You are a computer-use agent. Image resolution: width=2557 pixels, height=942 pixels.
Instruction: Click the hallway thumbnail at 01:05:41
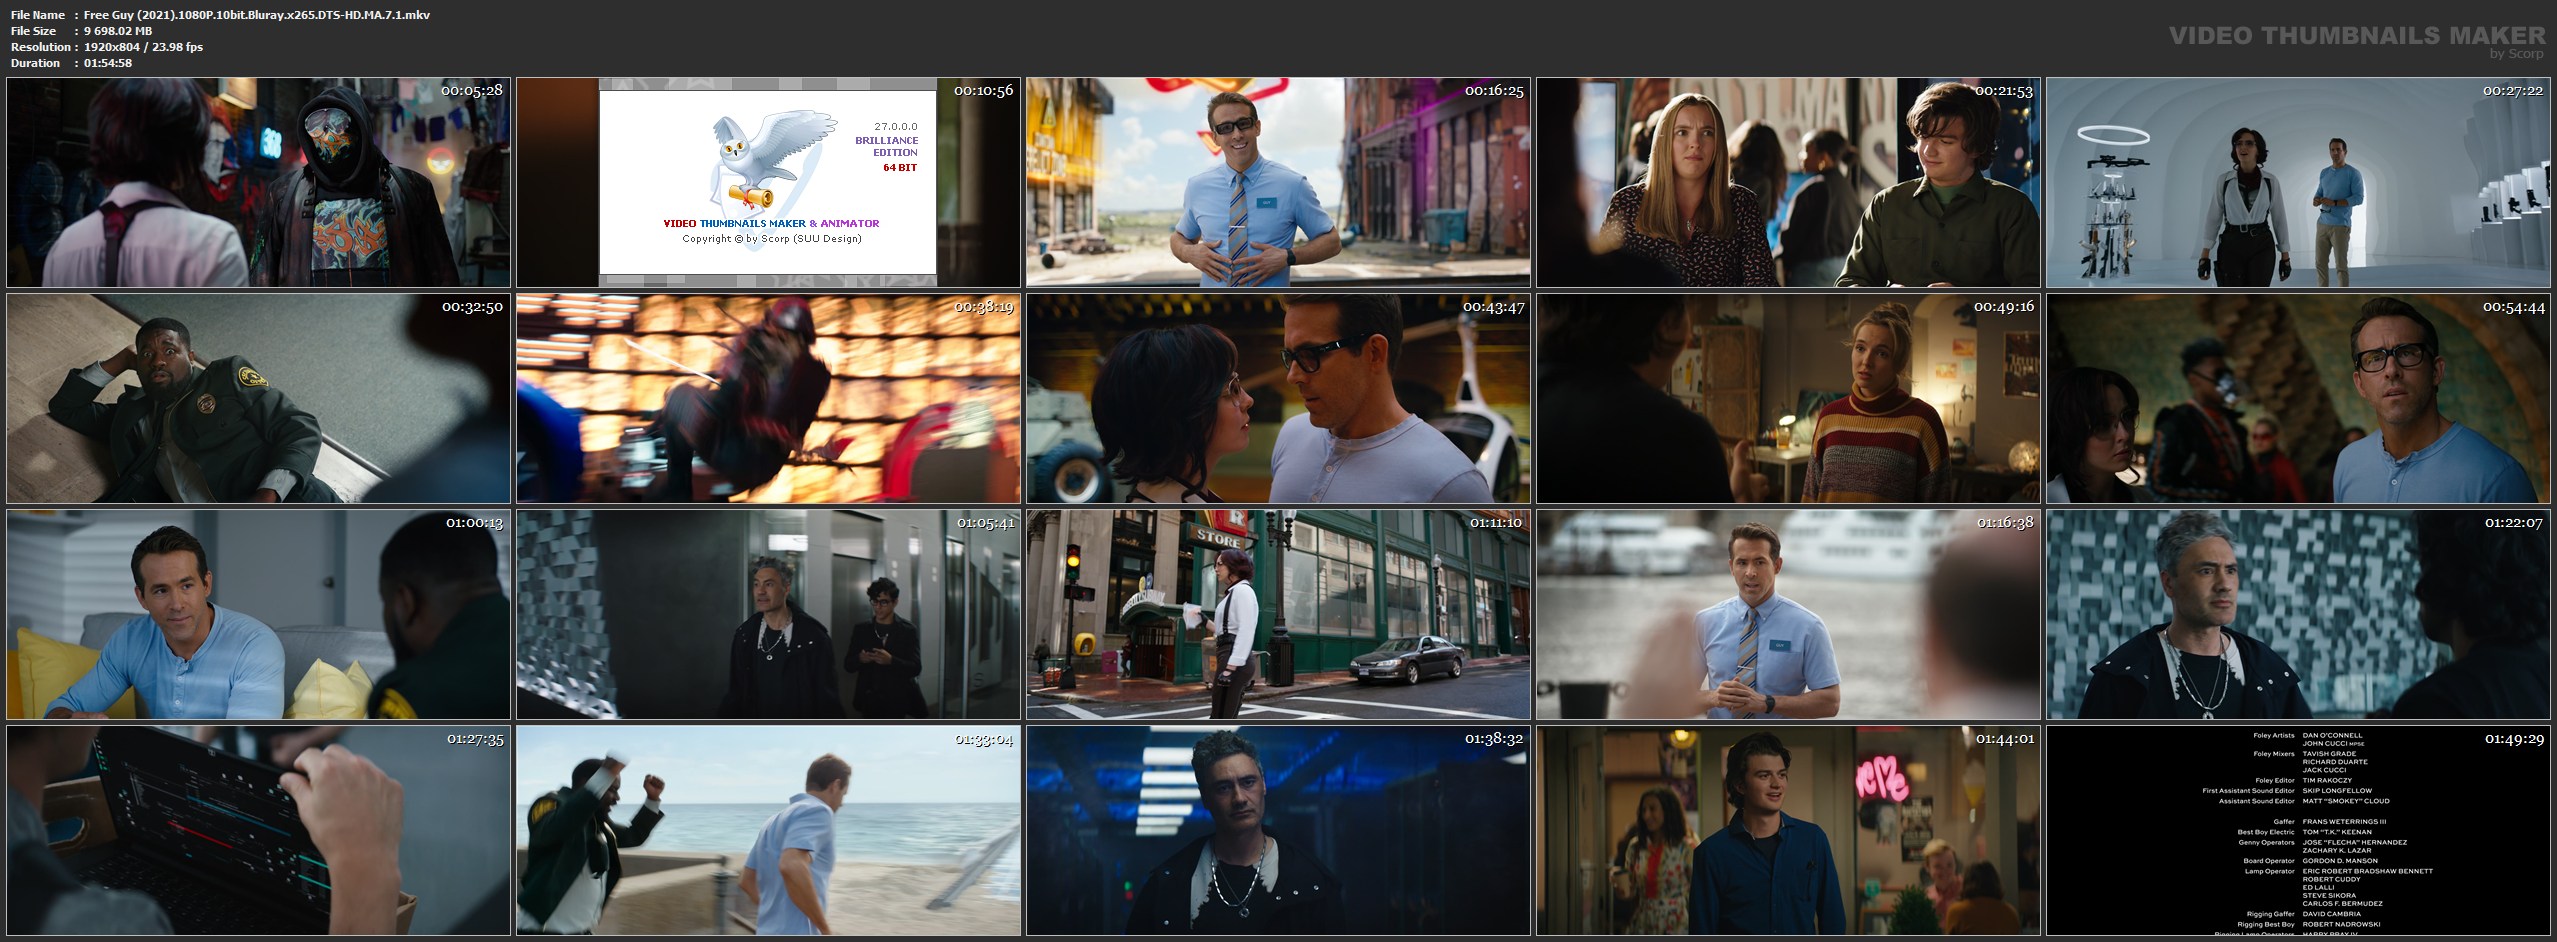pyautogui.click(x=768, y=615)
